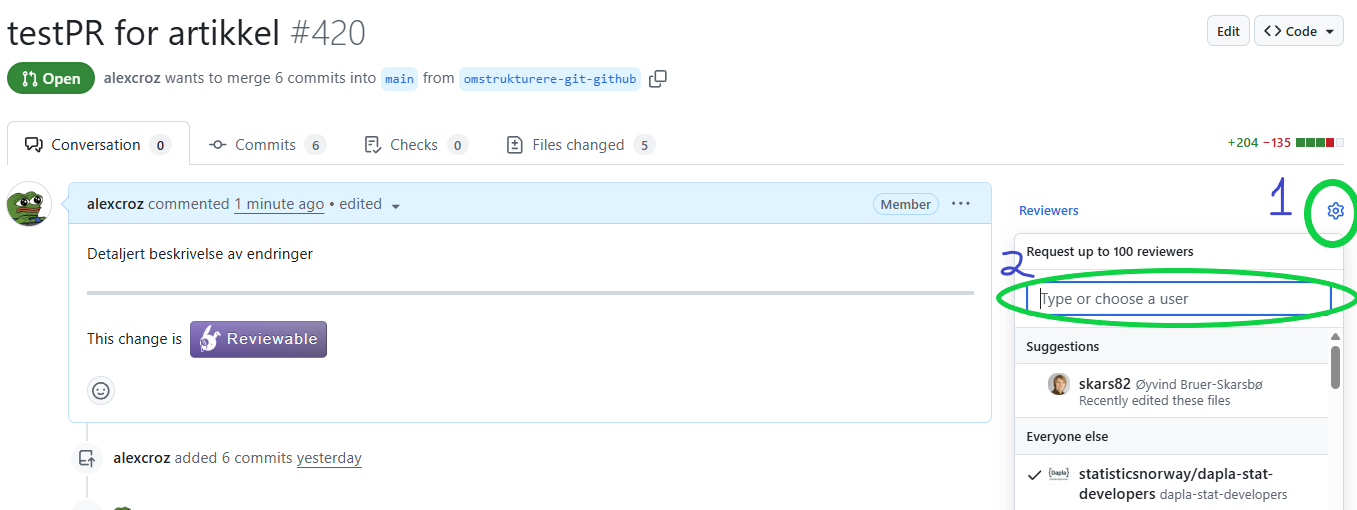1357x510 pixels.
Task: Click the skars82 user avatar
Action: pyautogui.click(x=1058, y=384)
